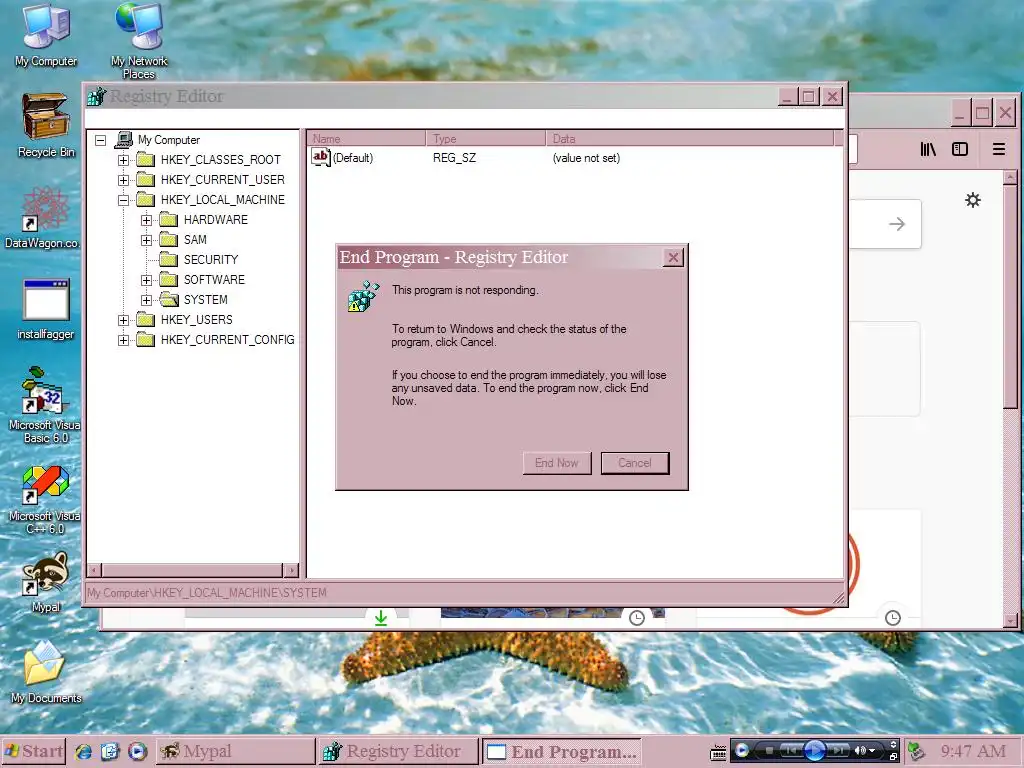
Task: Click the 9:47 AM taskbar clock
Action: (973, 752)
